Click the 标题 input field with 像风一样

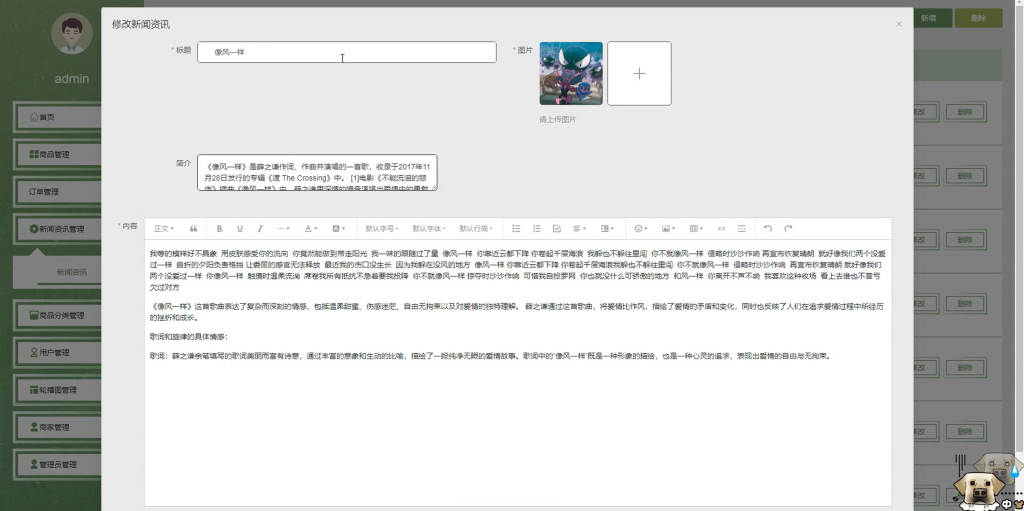347,52
